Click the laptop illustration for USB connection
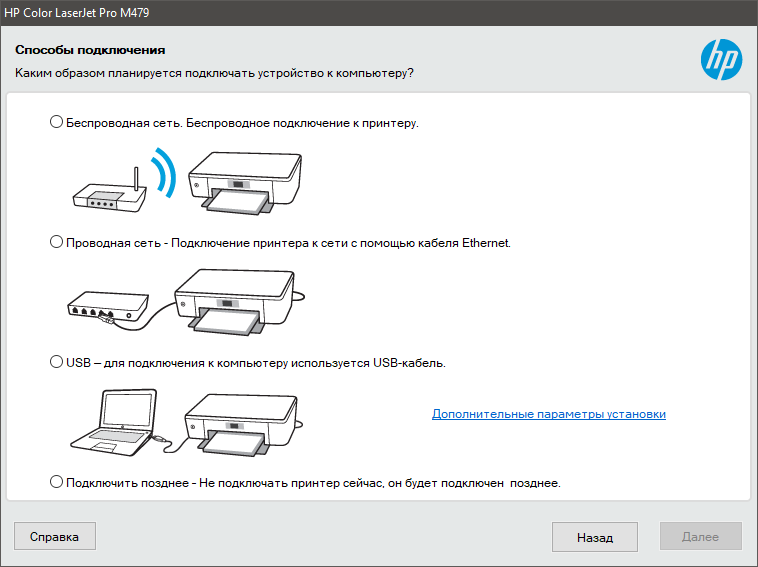This screenshot has height=567, width=758. pyautogui.click(x=116, y=422)
